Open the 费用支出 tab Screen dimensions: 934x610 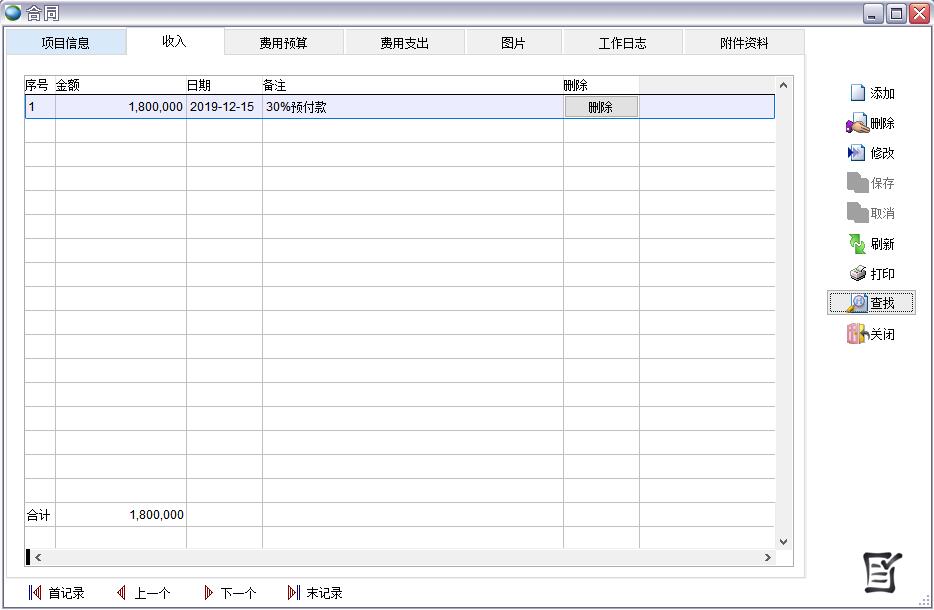pyautogui.click(x=404, y=43)
